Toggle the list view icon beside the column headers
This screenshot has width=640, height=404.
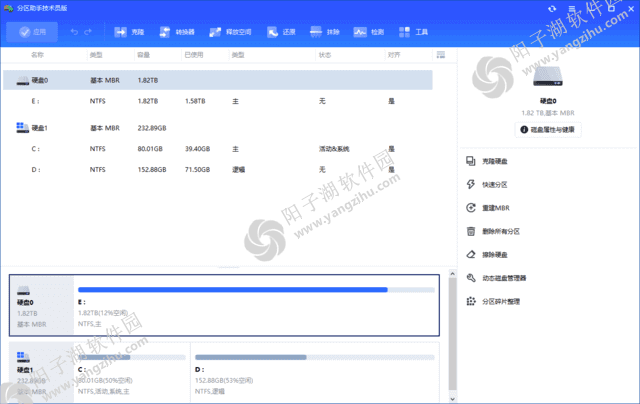pyautogui.click(x=440, y=55)
